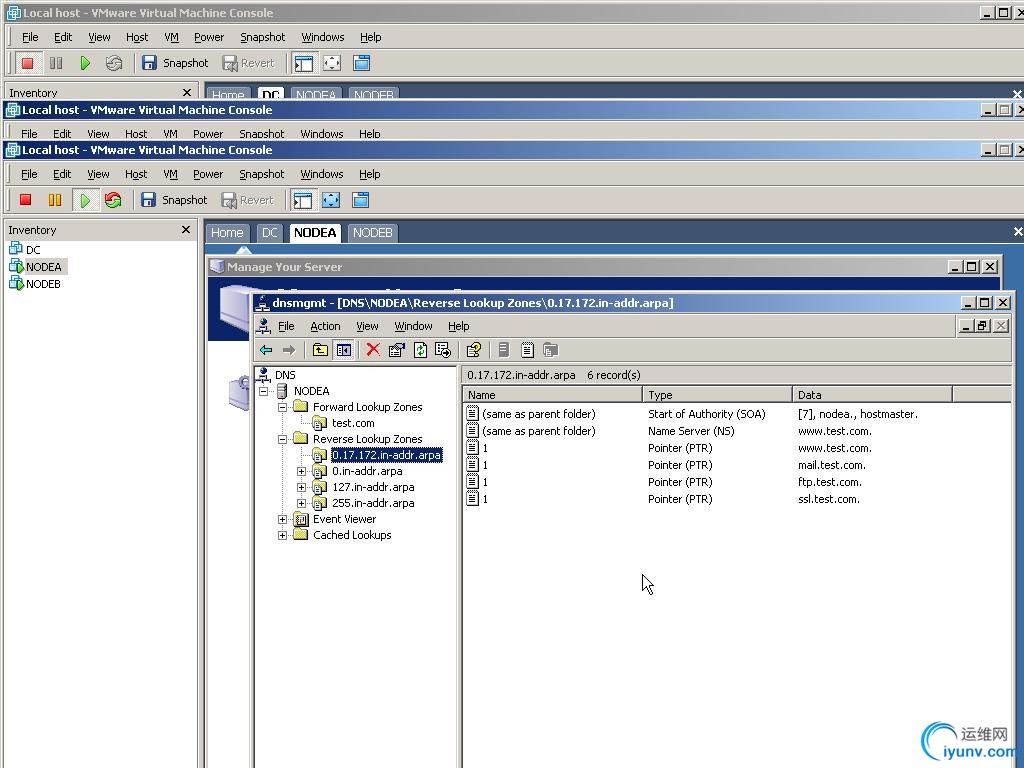Pause the VM from the front VMware console toolbar

coord(55,200)
